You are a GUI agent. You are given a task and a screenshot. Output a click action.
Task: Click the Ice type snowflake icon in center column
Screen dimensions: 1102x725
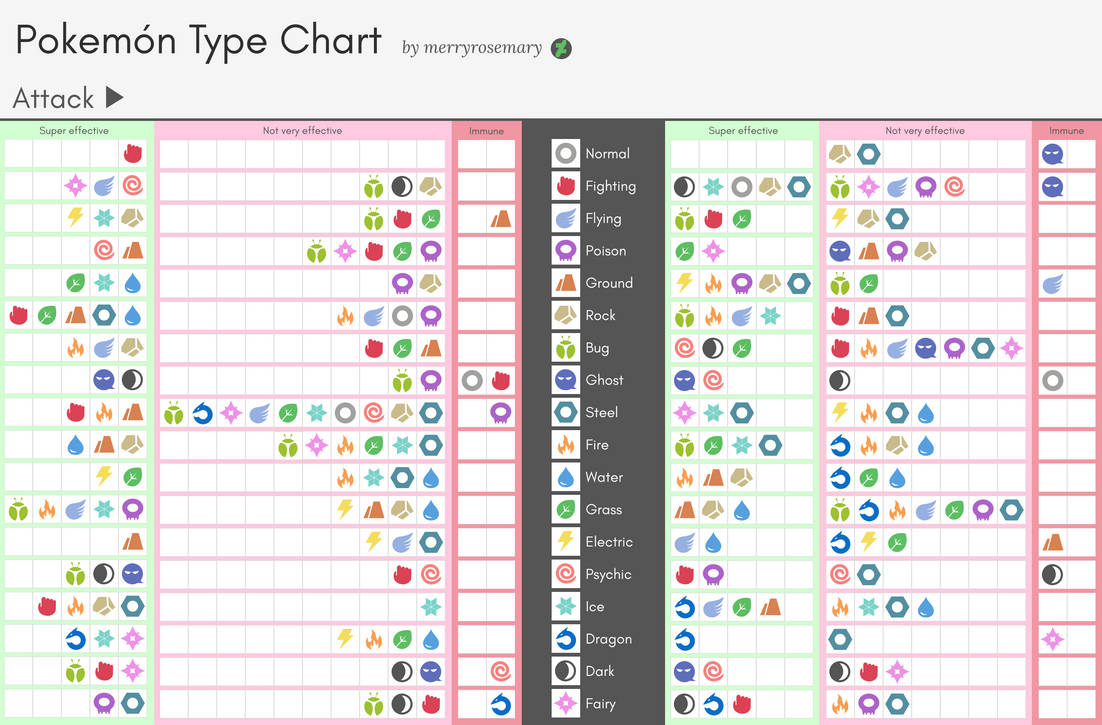566,606
